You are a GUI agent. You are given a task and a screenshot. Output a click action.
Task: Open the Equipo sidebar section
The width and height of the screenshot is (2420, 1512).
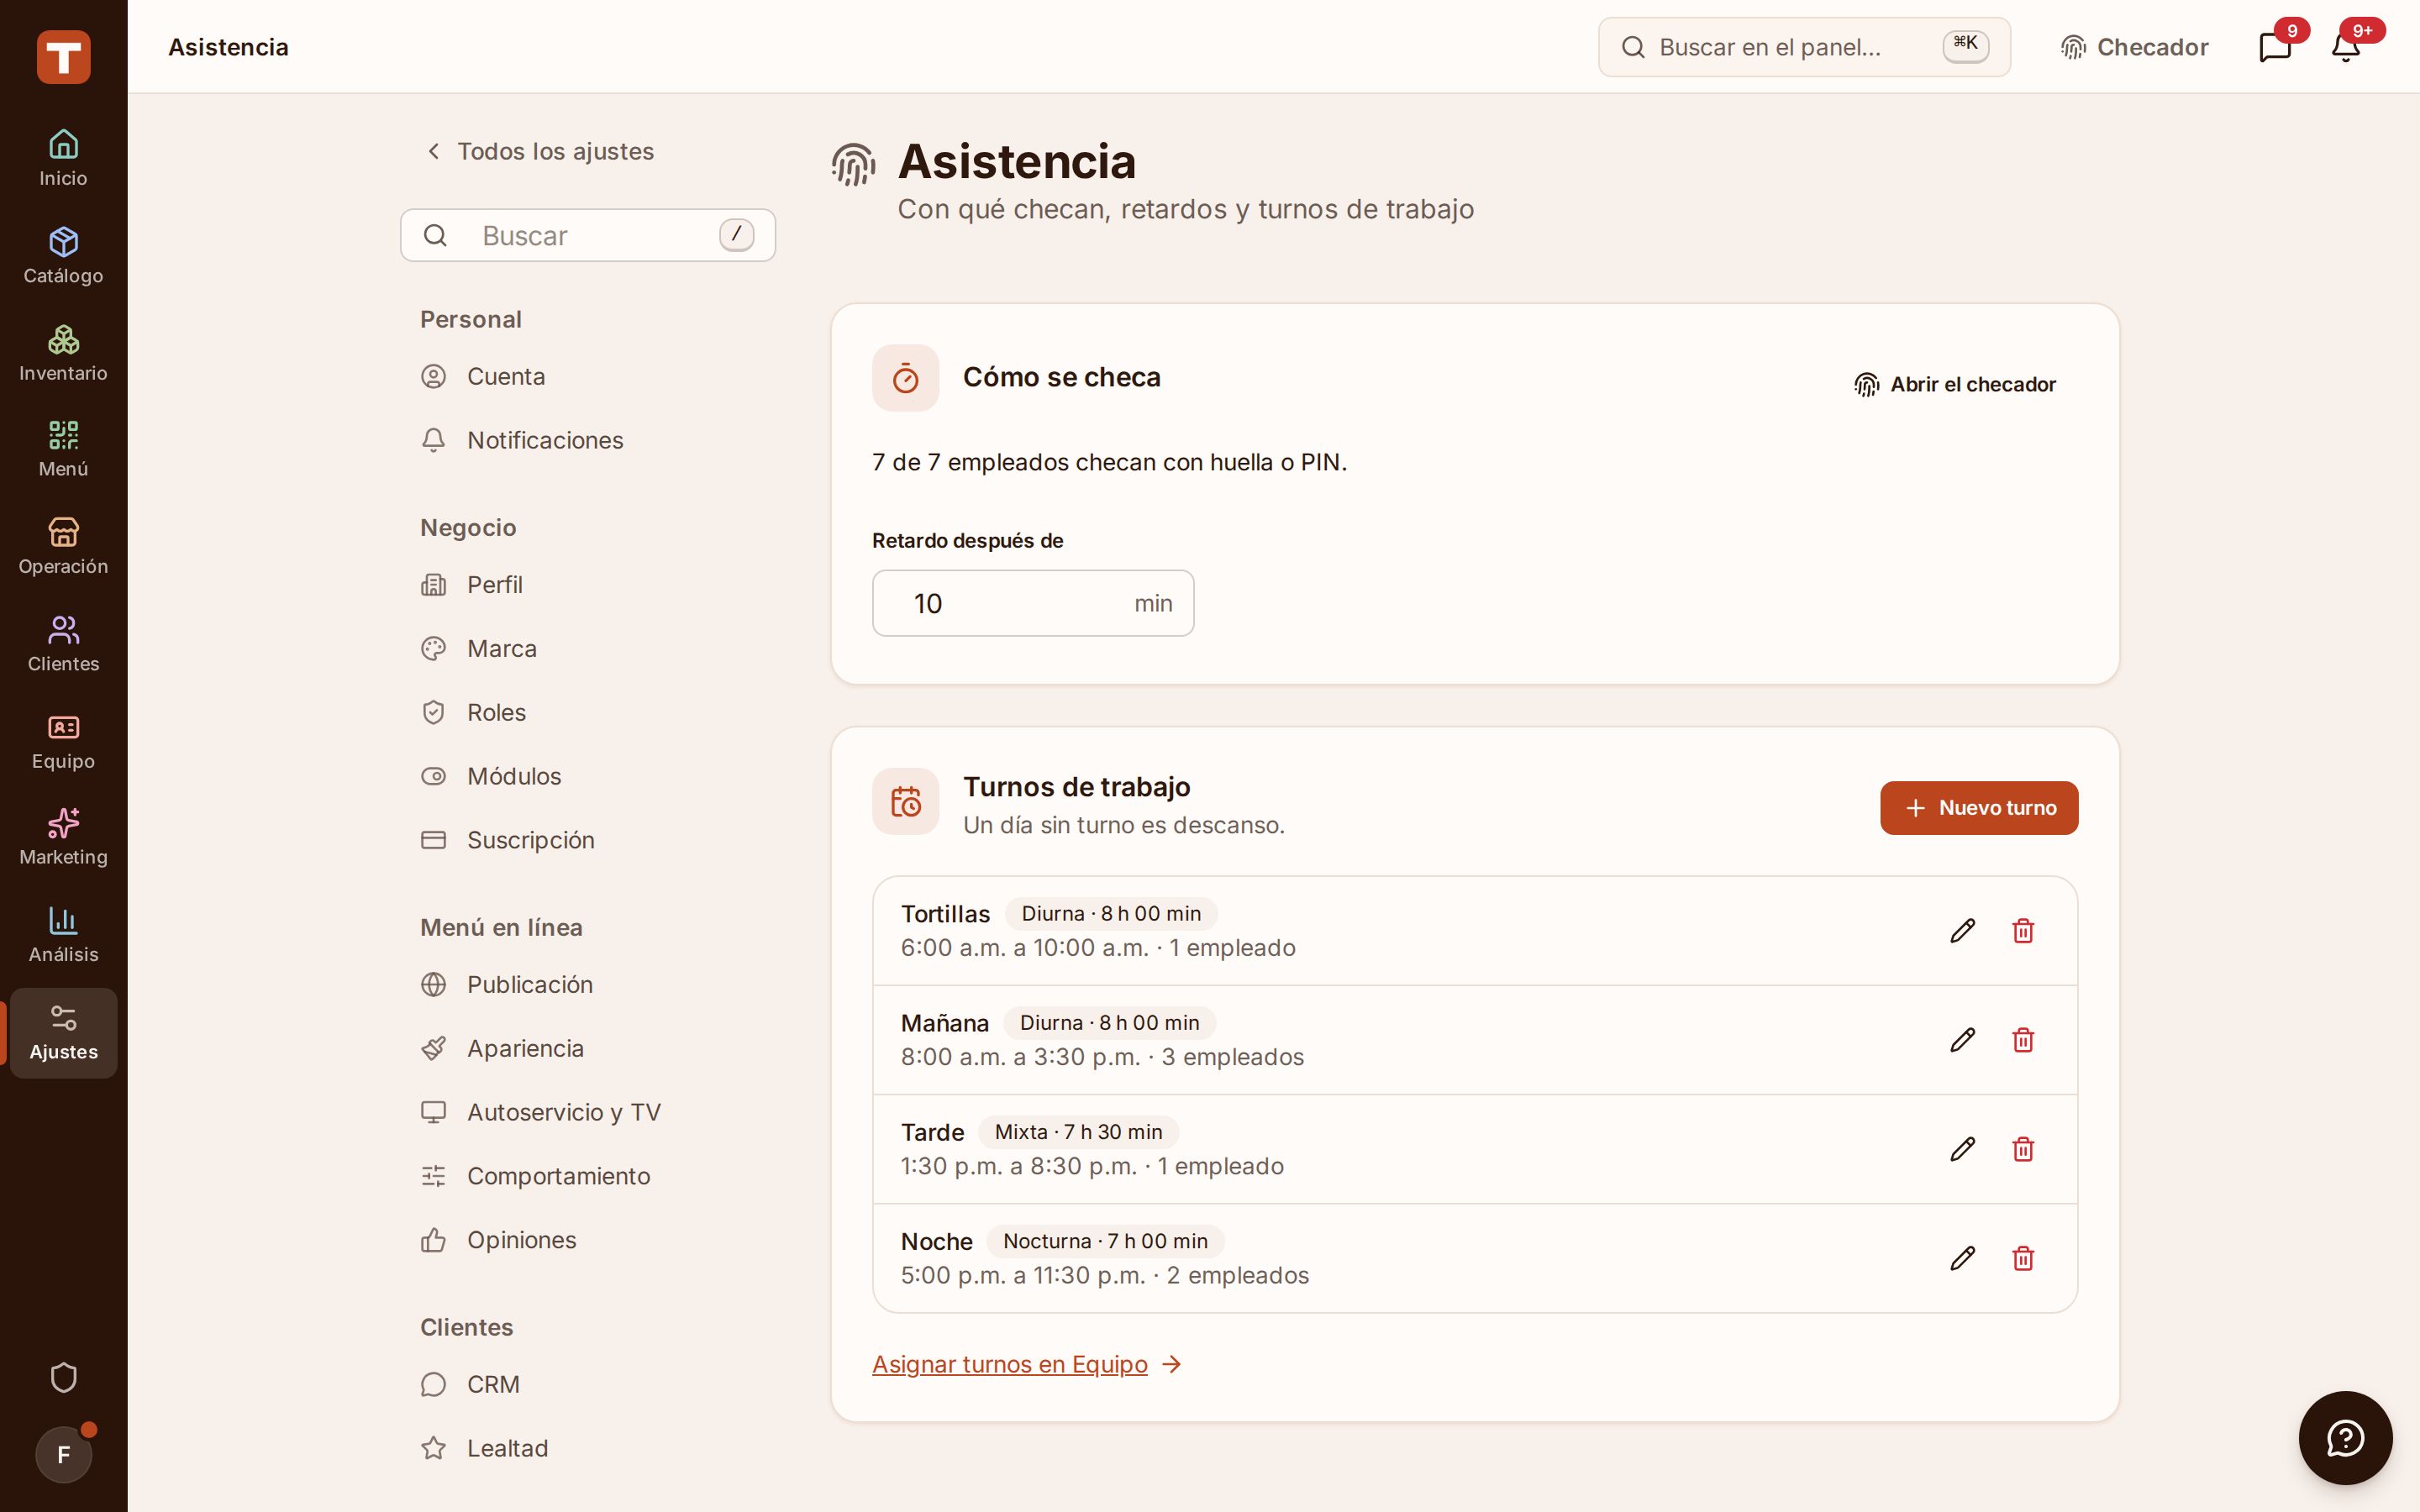click(63, 741)
